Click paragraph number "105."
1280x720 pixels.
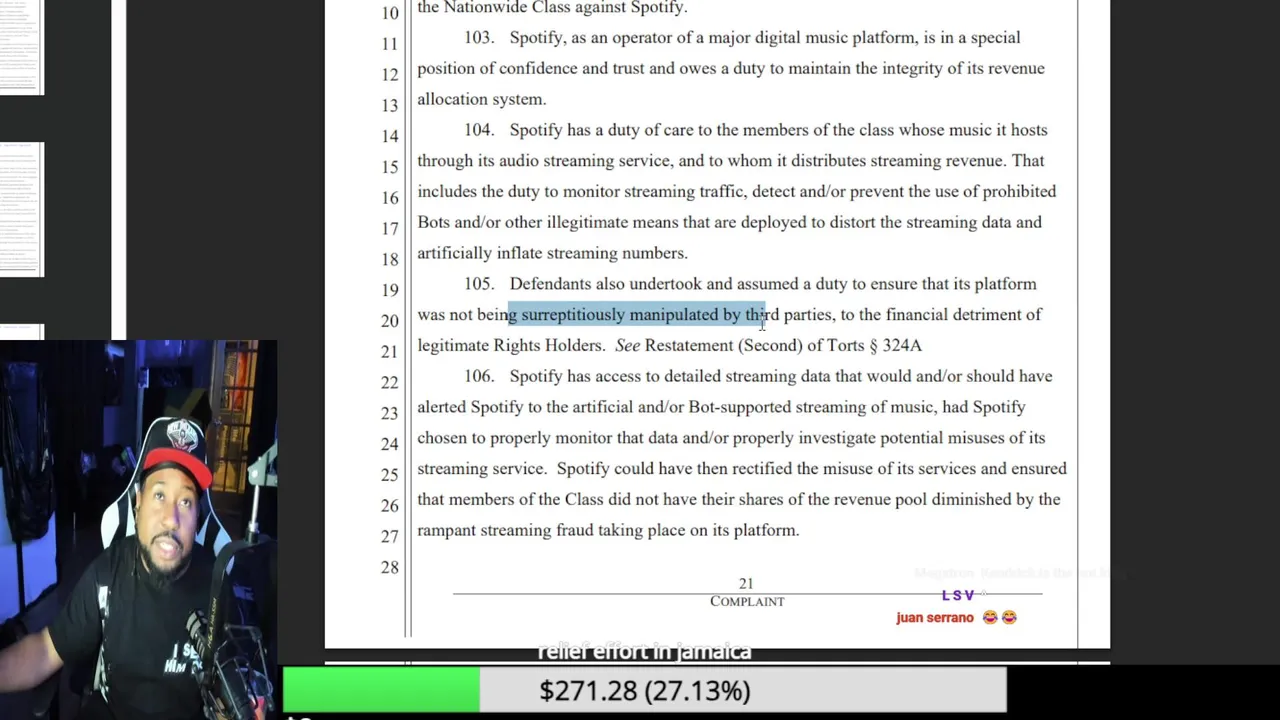point(479,284)
